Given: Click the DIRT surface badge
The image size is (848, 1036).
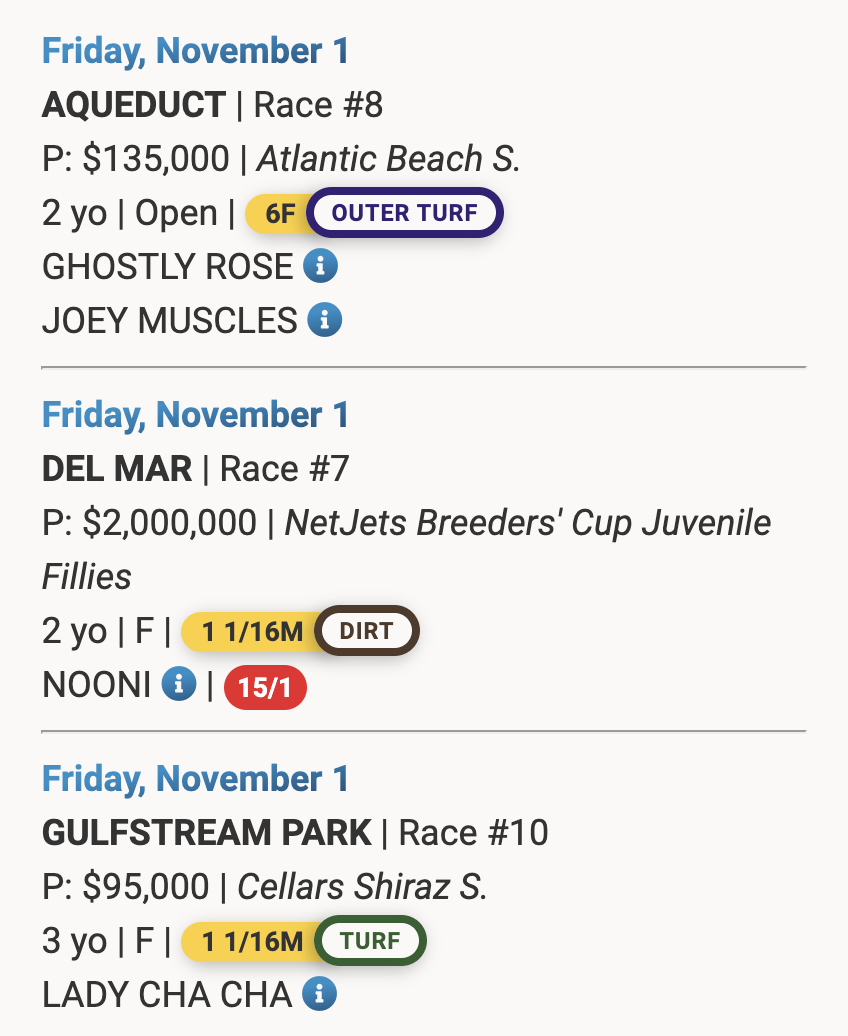Looking at the screenshot, I should (367, 631).
